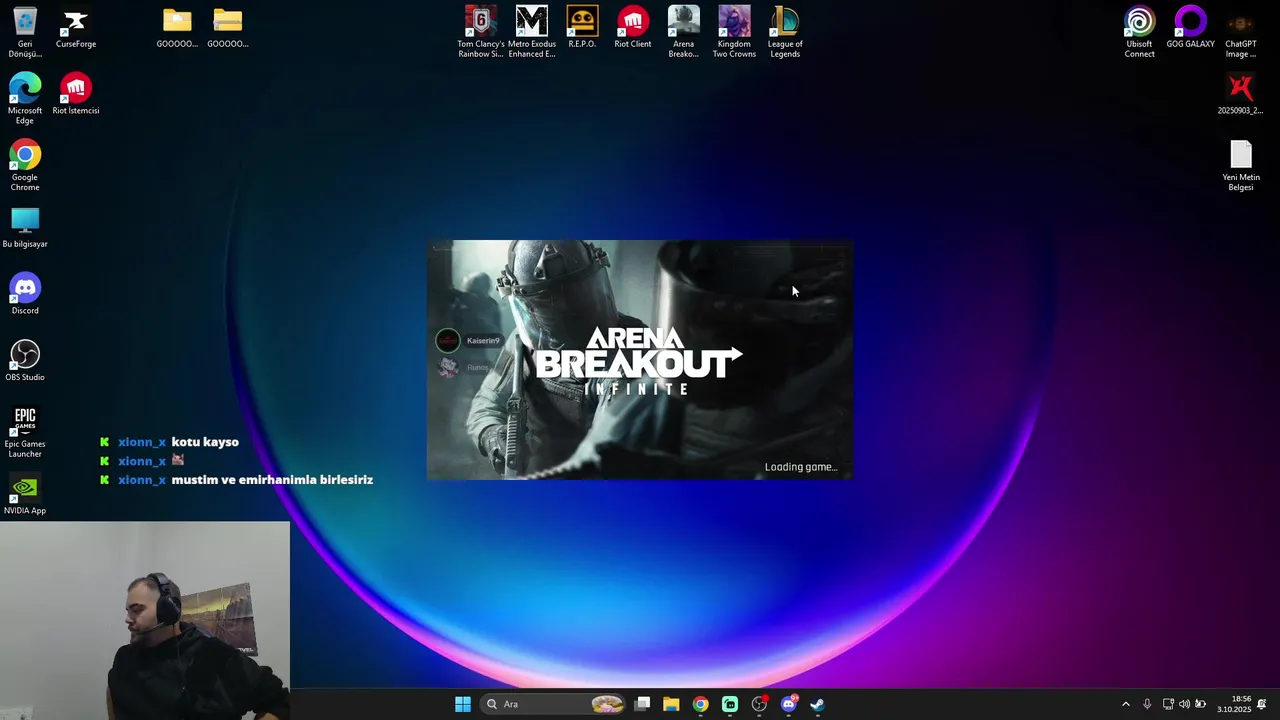Expand the hidden system tray icons chevron
The width and height of the screenshot is (1280, 720).
[1126, 704]
